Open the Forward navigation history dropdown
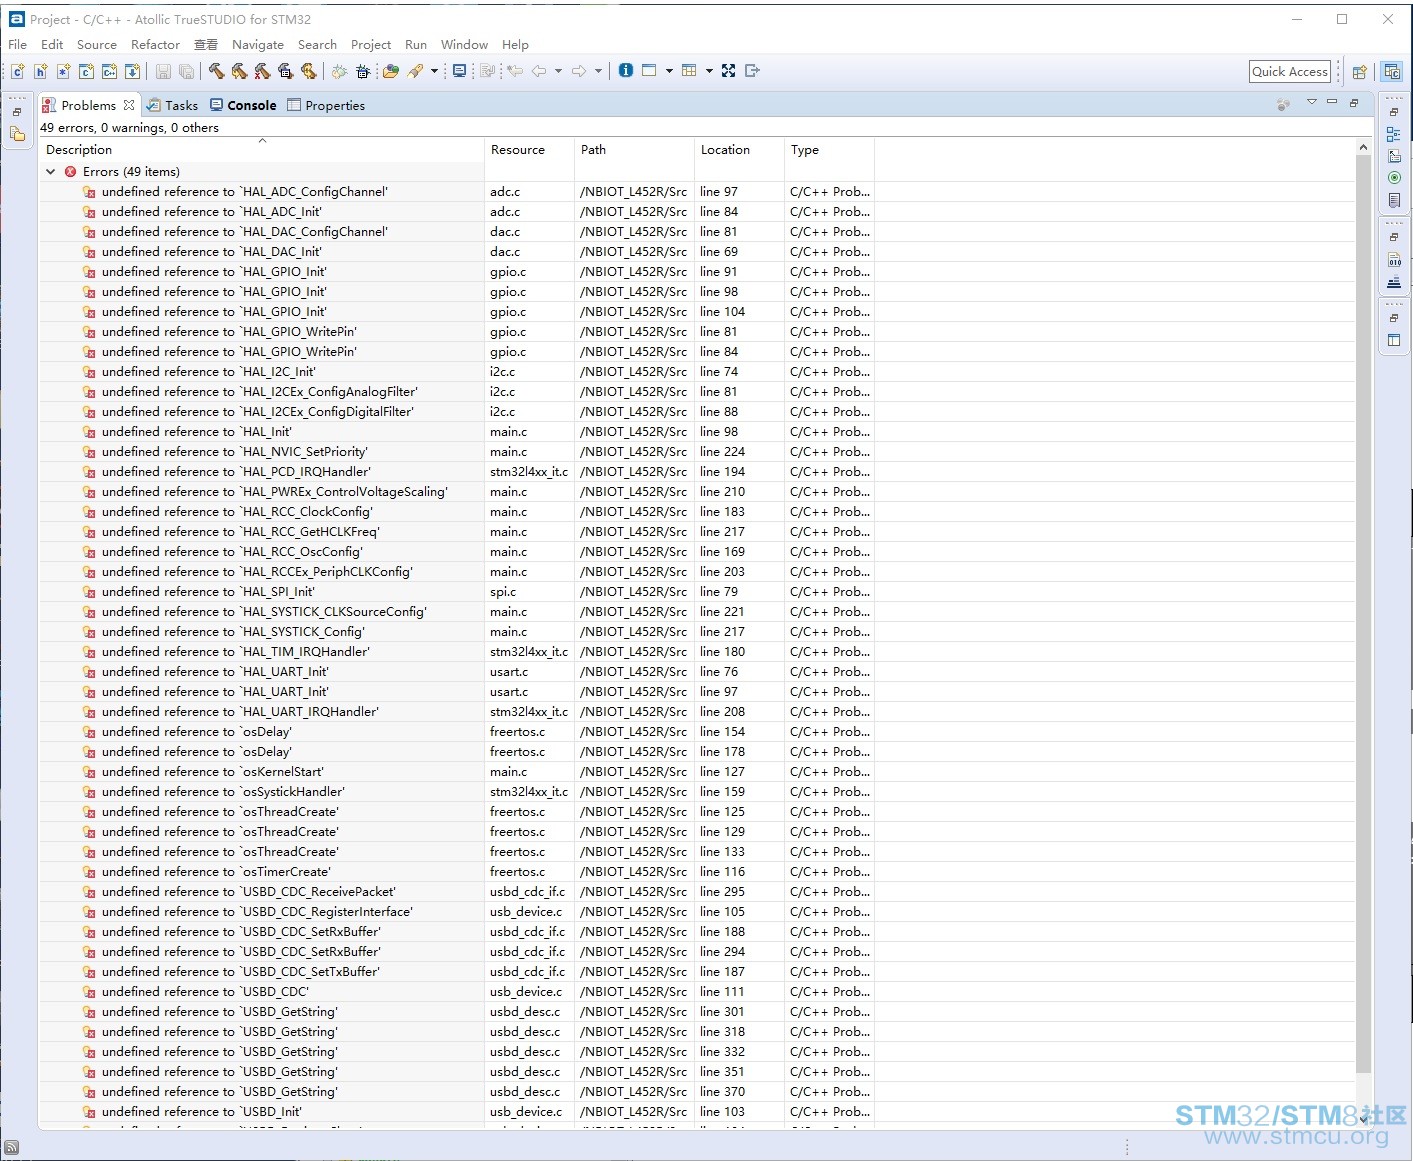 point(598,71)
